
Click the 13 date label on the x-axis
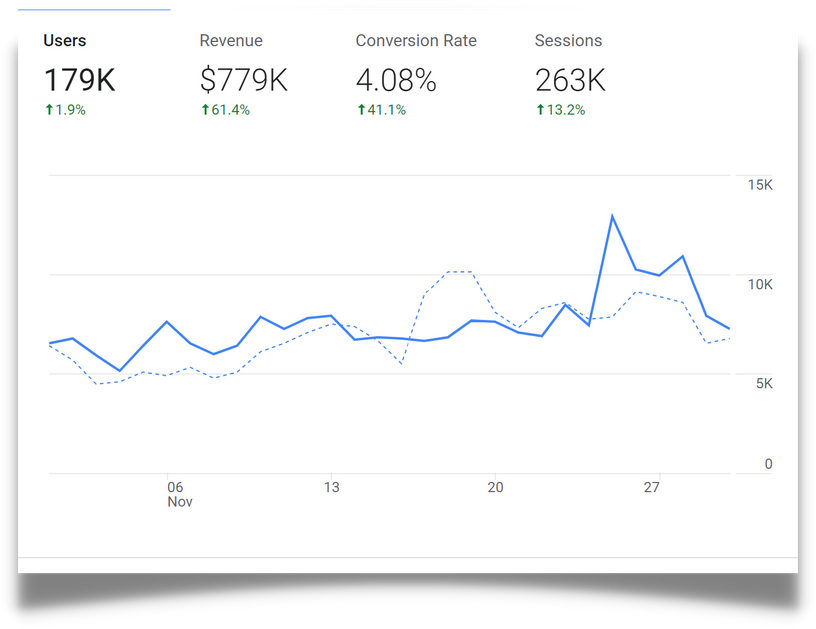pyautogui.click(x=331, y=487)
